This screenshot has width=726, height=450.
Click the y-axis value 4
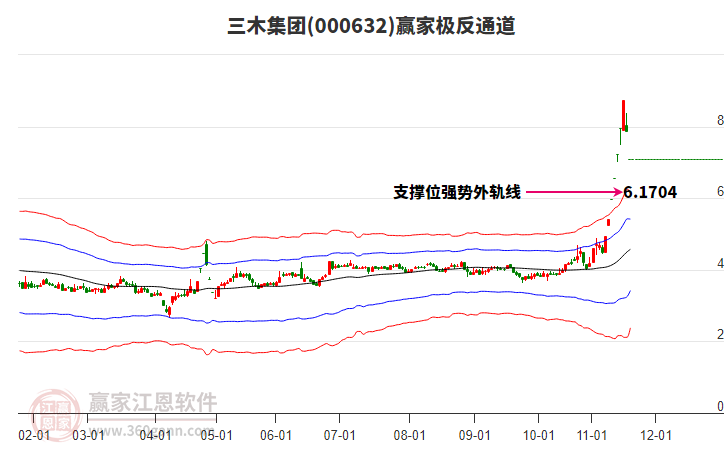click(720, 263)
